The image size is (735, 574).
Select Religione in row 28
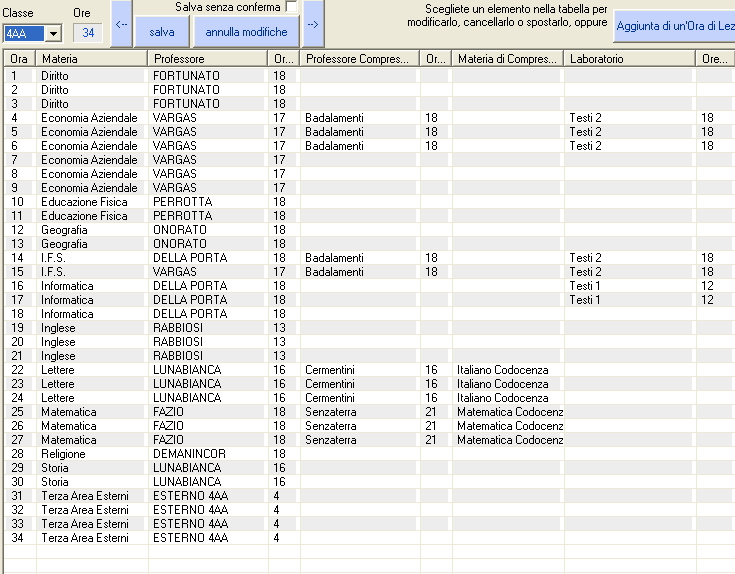coord(63,454)
